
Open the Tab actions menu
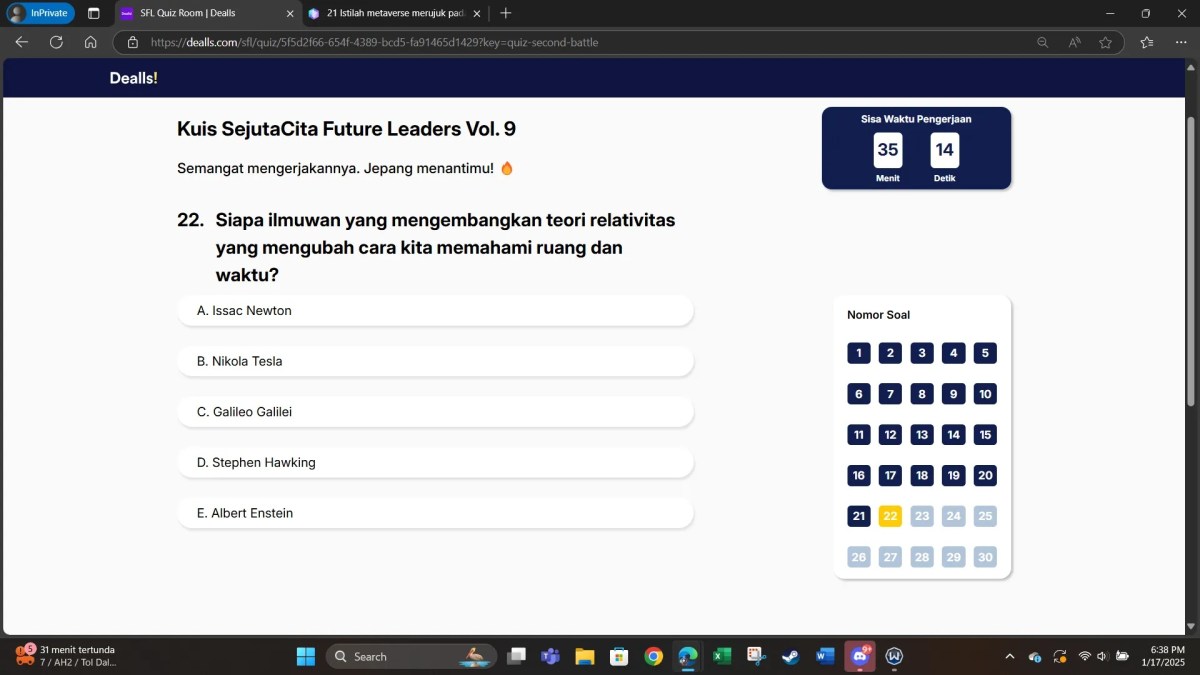93,13
